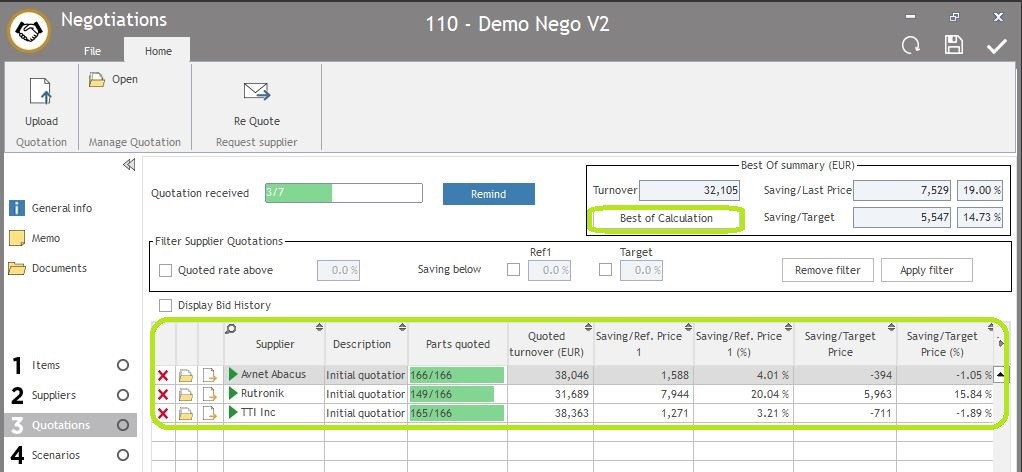Click the Re Quote envelope icon

256,93
